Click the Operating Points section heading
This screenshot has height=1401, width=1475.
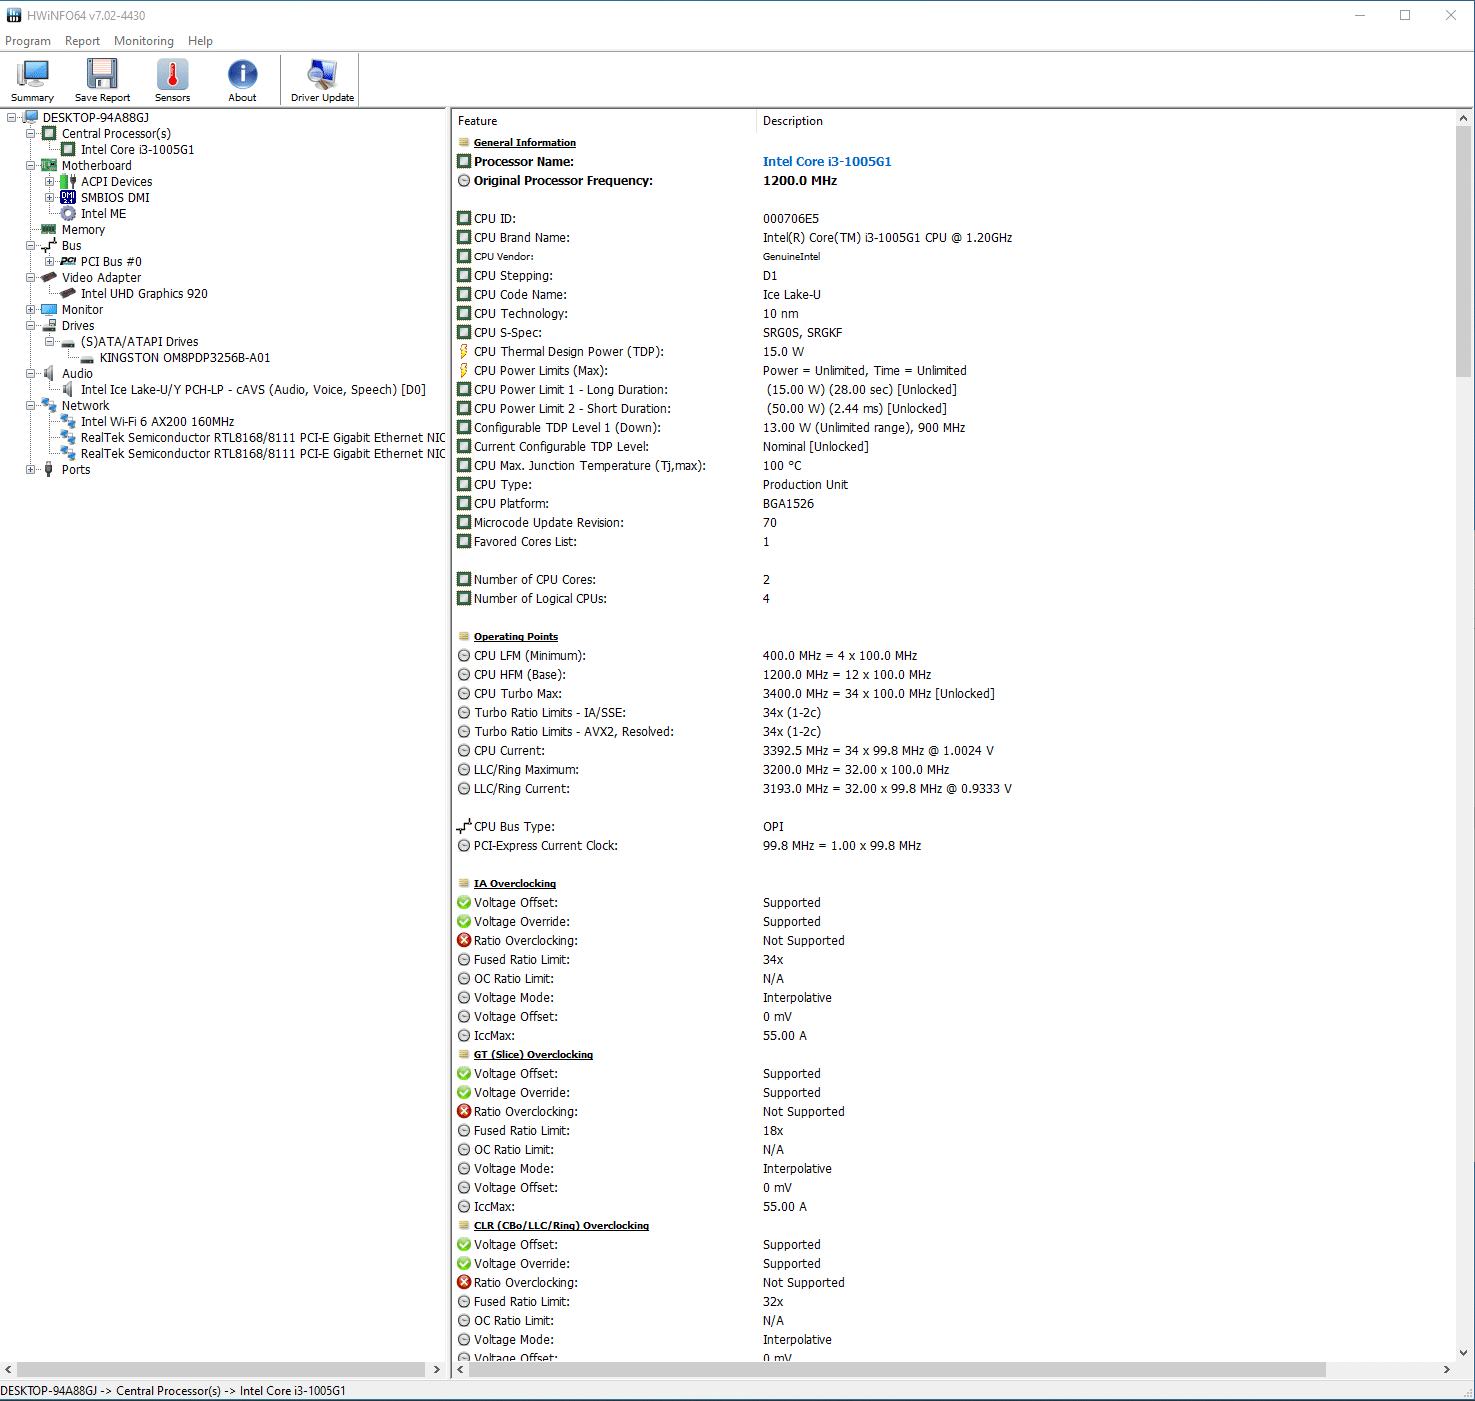pyautogui.click(x=516, y=636)
